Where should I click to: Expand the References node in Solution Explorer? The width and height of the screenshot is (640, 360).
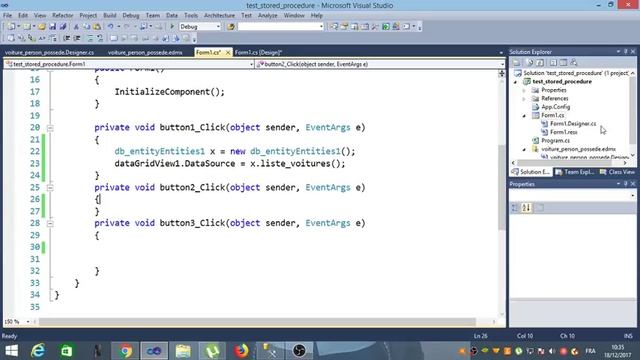coord(524,99)
